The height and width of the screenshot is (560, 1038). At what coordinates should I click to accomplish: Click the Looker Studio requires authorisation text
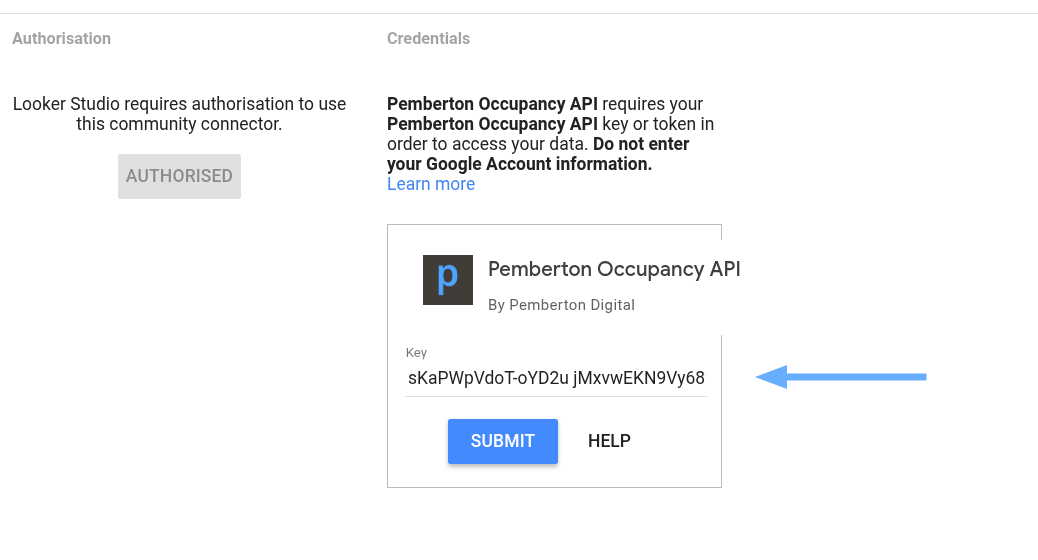tap(179, 104)
